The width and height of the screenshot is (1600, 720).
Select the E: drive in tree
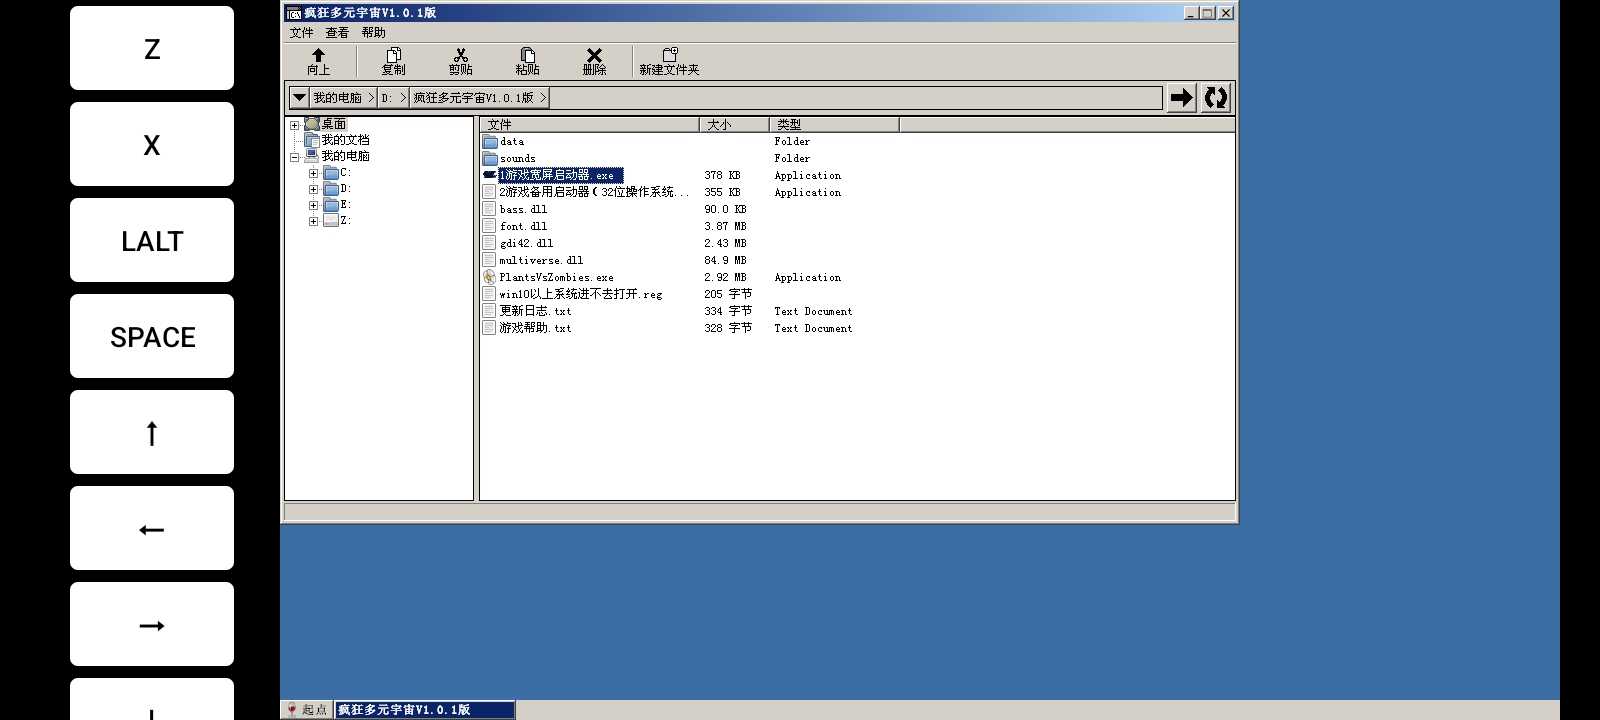(345, 204)
